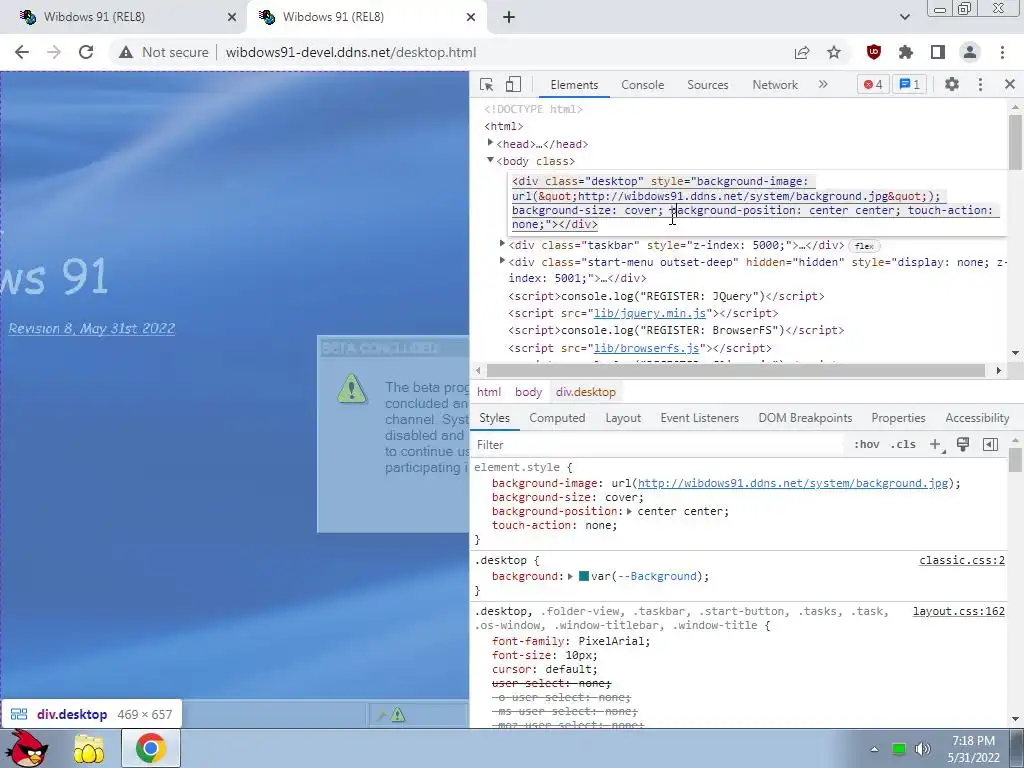Screen dimensions: 1024x768
Task: Click the styles Filter input field
Action: [658, 445]
